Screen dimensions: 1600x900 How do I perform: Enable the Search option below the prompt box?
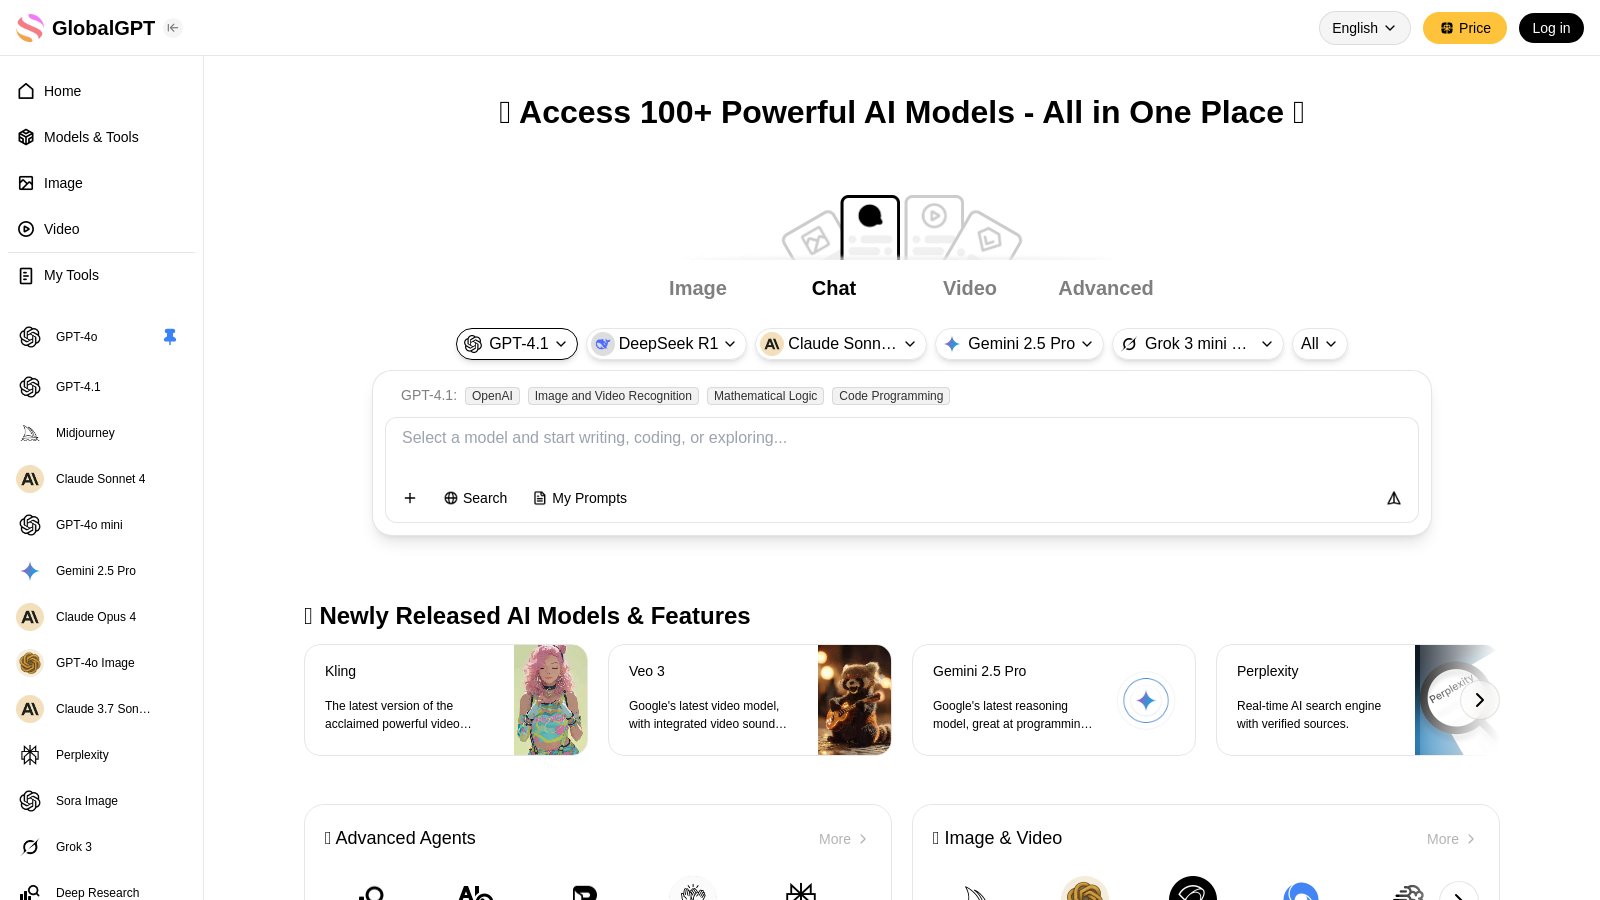point(475,498)
